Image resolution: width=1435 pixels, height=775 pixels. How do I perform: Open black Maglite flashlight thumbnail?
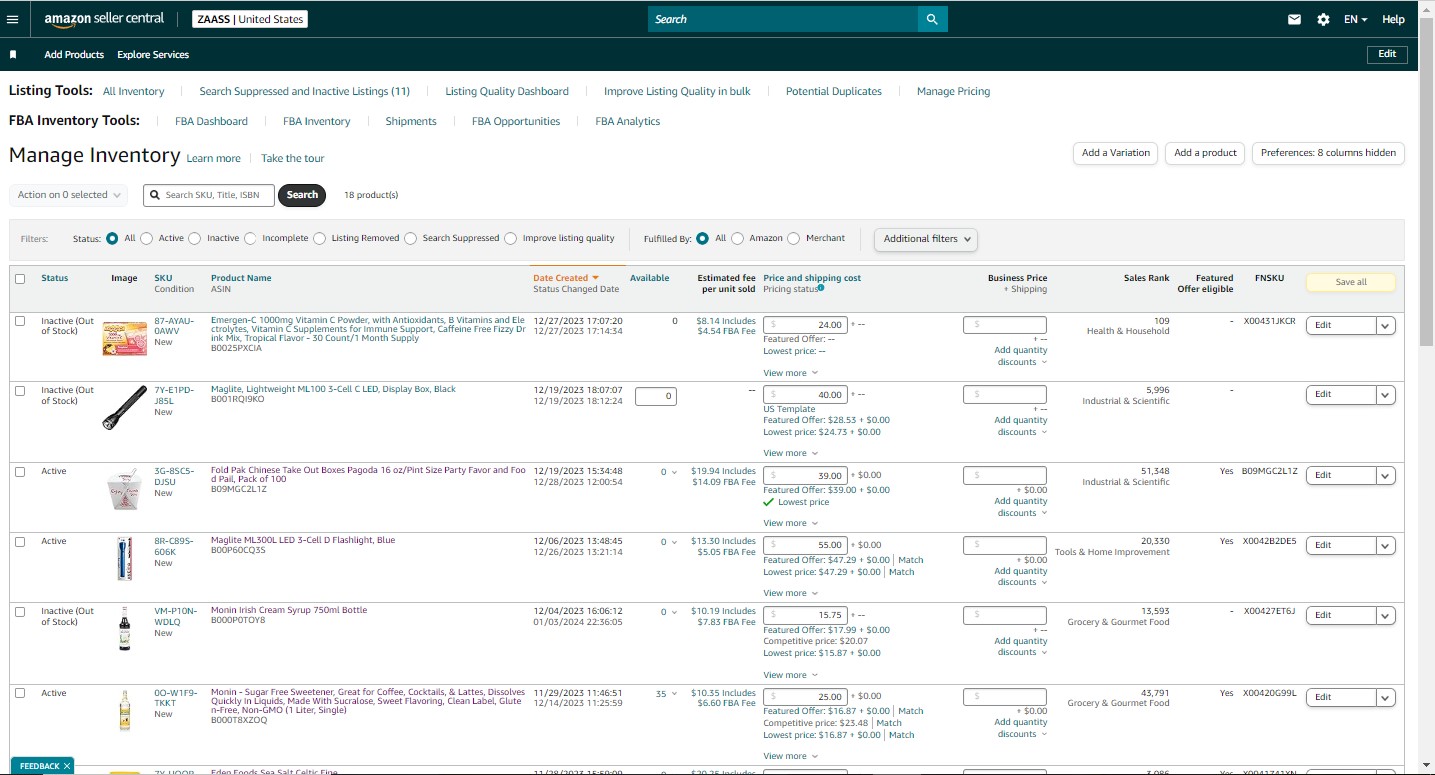[124, 408]
